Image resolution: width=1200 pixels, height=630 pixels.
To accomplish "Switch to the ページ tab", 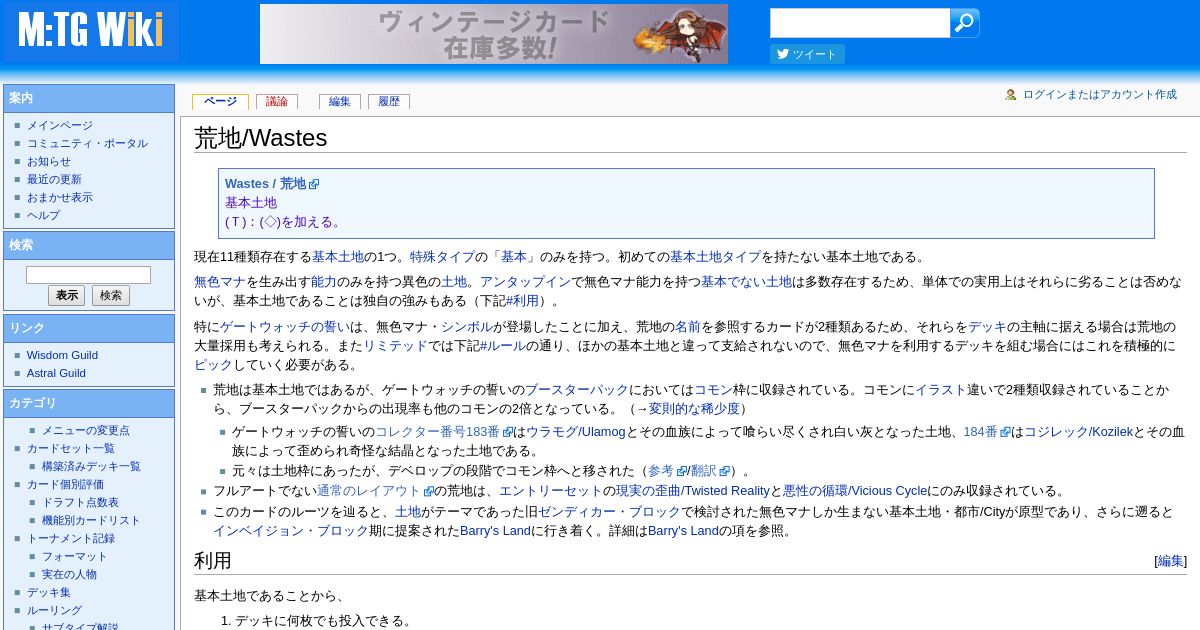I will 220,101.
